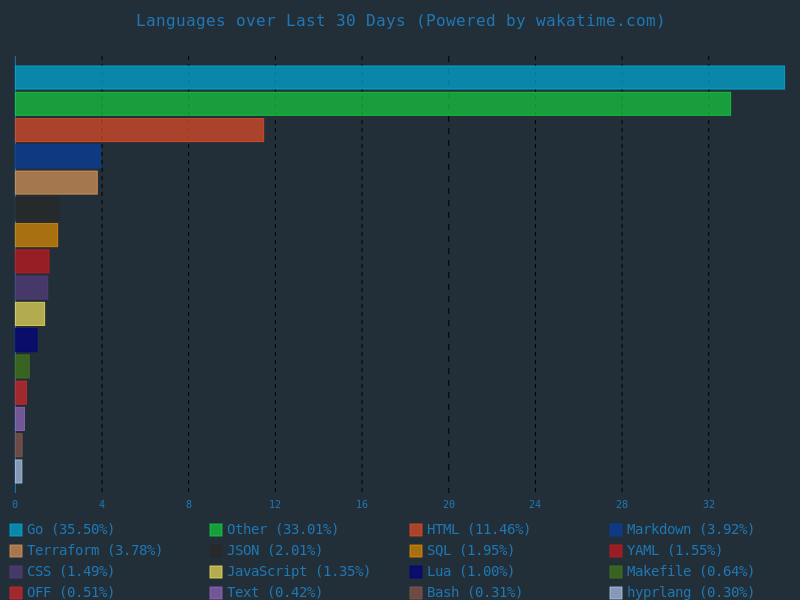
Task: Click the Bash (0.31%) legend label
Action: point(474,593)
